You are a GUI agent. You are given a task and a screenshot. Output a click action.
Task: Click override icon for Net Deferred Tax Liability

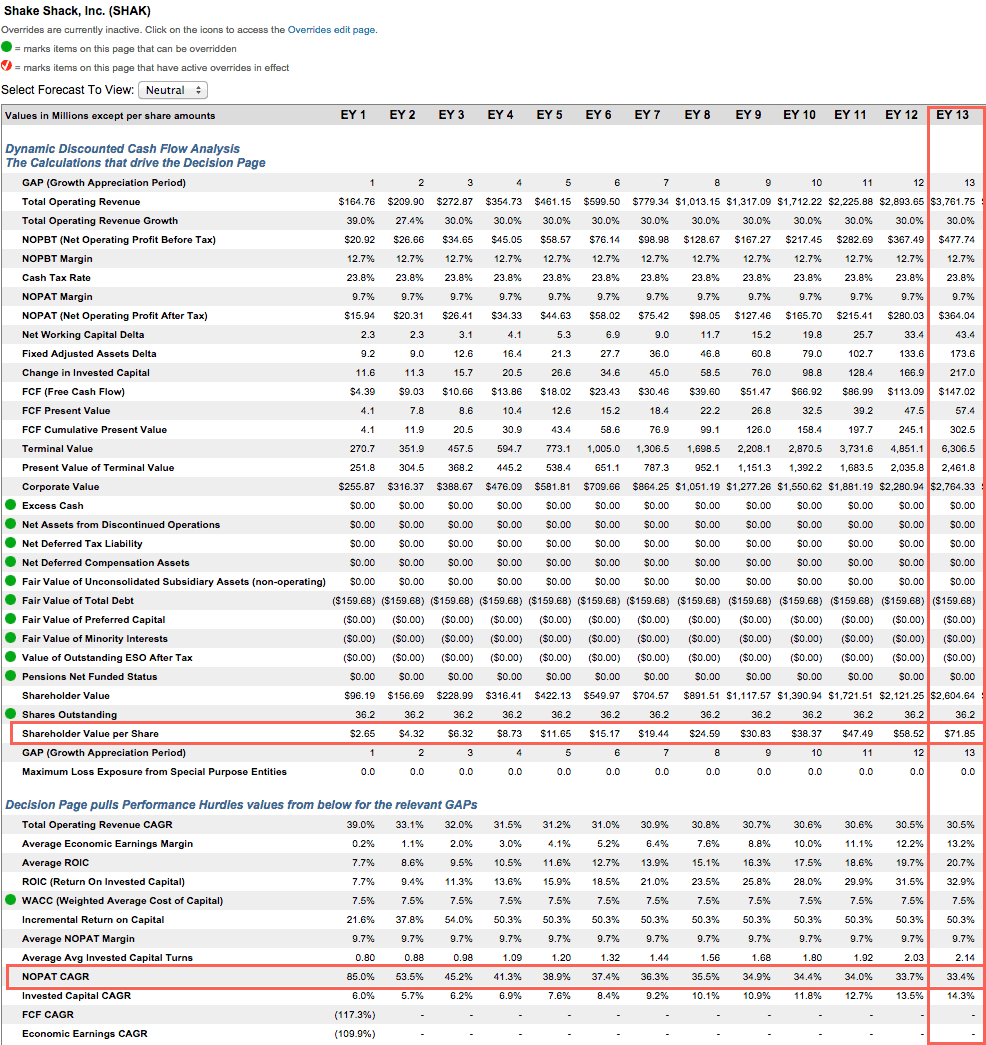point(11,542)
